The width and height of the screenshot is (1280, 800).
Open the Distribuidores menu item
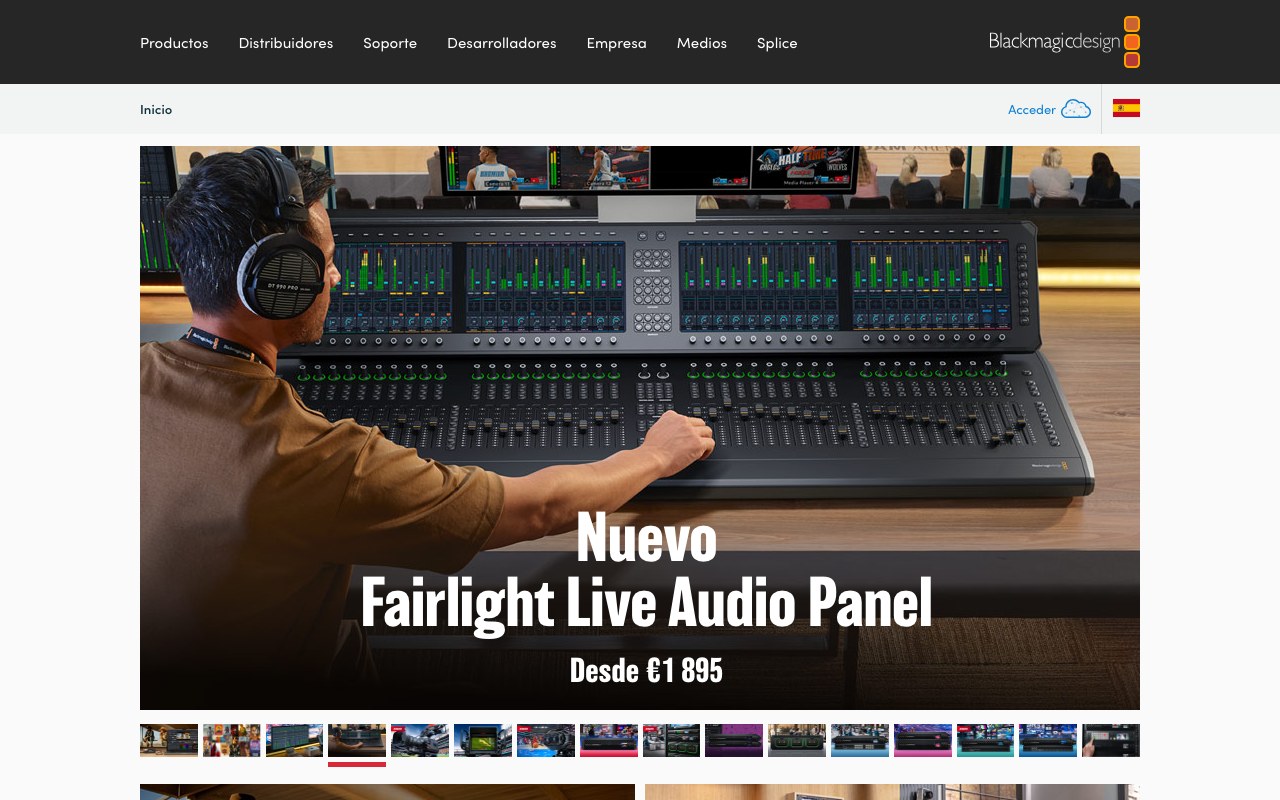tap(286, 43)
